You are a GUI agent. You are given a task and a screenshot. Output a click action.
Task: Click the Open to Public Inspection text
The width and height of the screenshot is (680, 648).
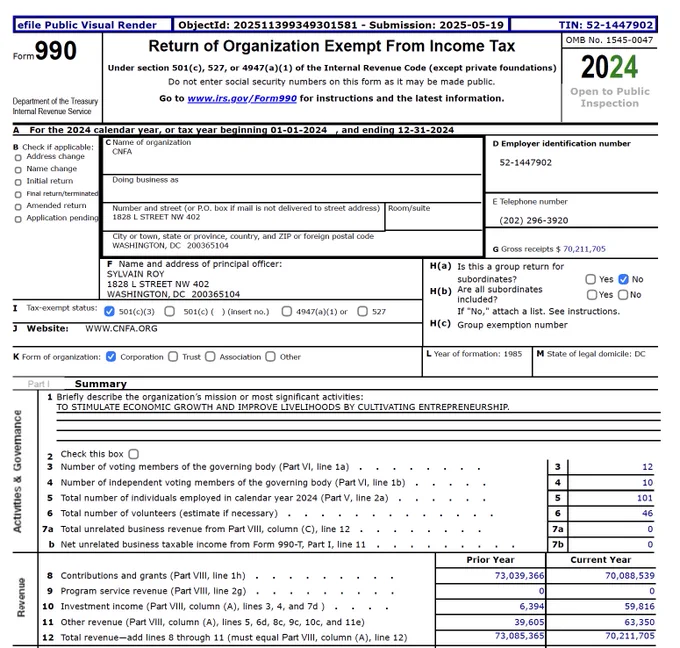610,97
